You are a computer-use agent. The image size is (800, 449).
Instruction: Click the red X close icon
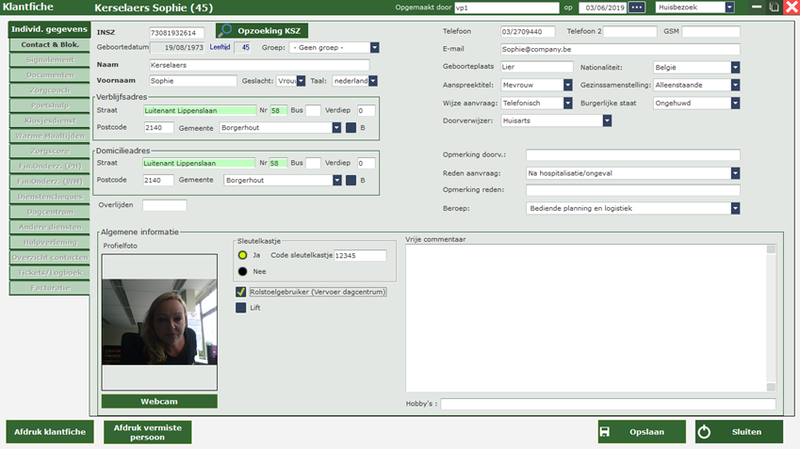[791, 8]
